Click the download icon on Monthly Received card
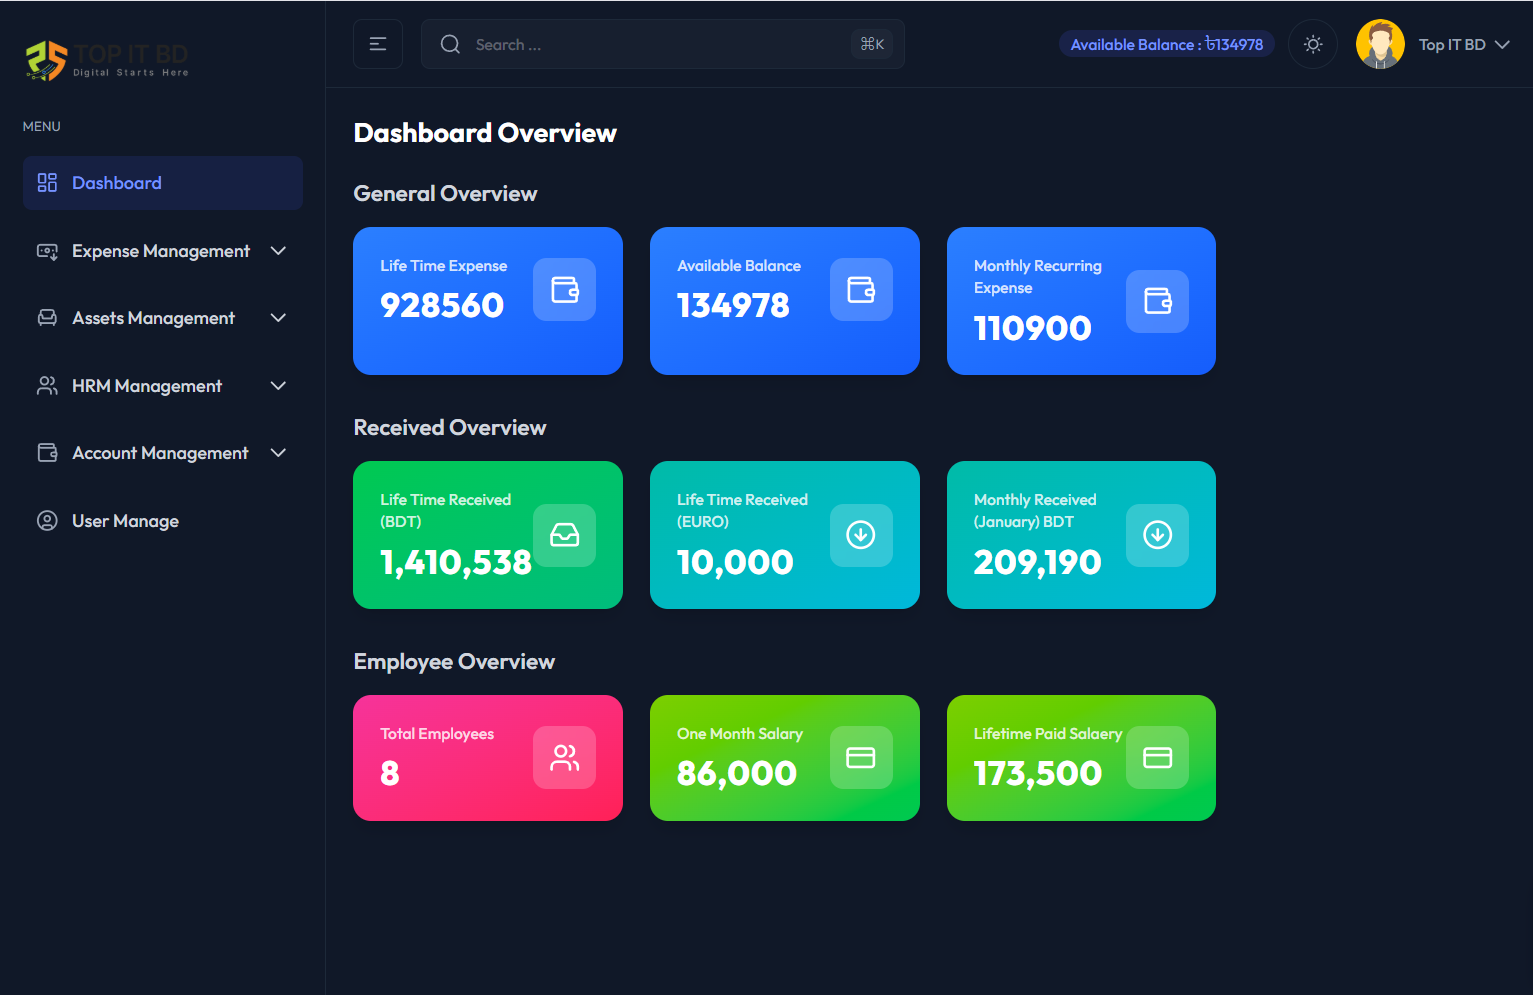The width and height of the screenshot is (1533, 995). (x=1157, y=535)
